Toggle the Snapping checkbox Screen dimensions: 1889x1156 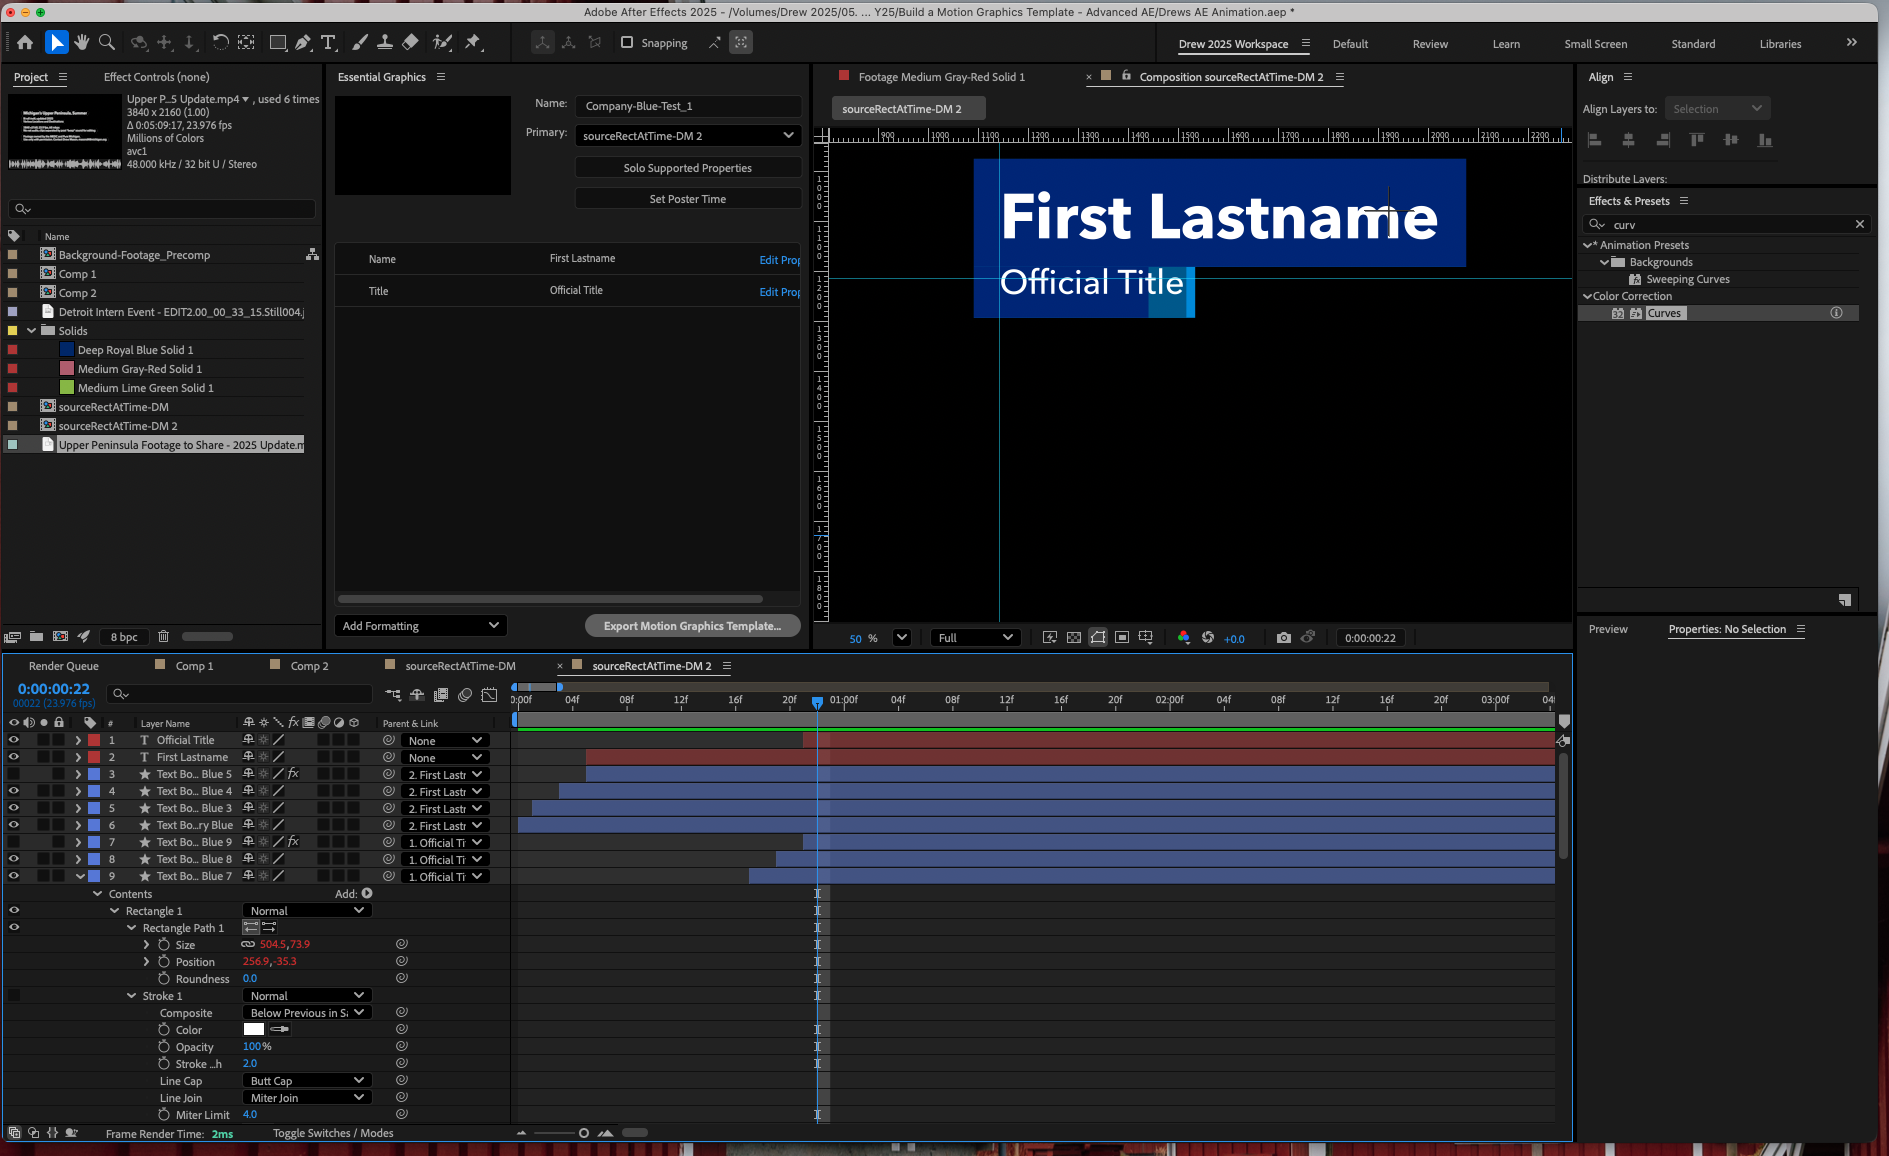pyautogui.click(x=627, y=42)
